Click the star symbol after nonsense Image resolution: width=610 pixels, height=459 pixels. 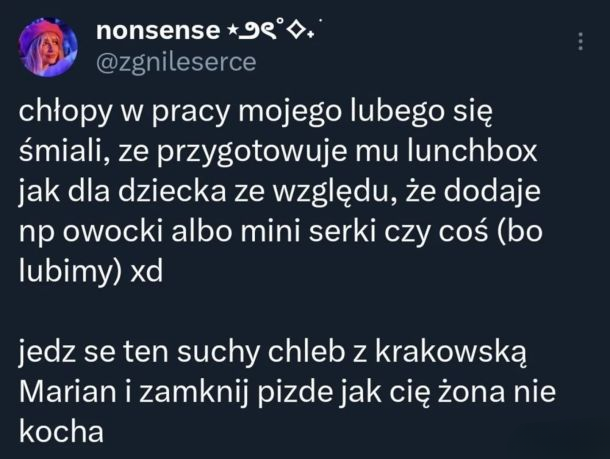tap(230, 31)
